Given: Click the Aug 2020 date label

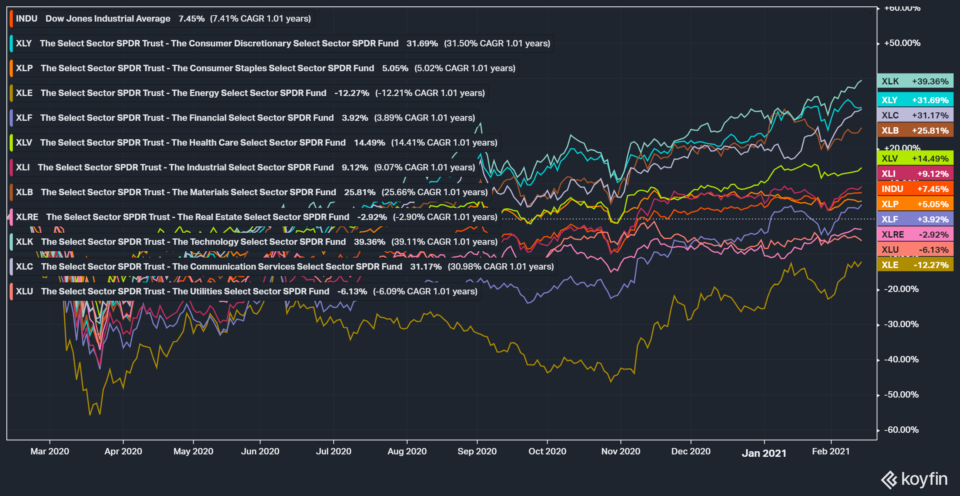Looking at the screenshot, I should point(407,451).
